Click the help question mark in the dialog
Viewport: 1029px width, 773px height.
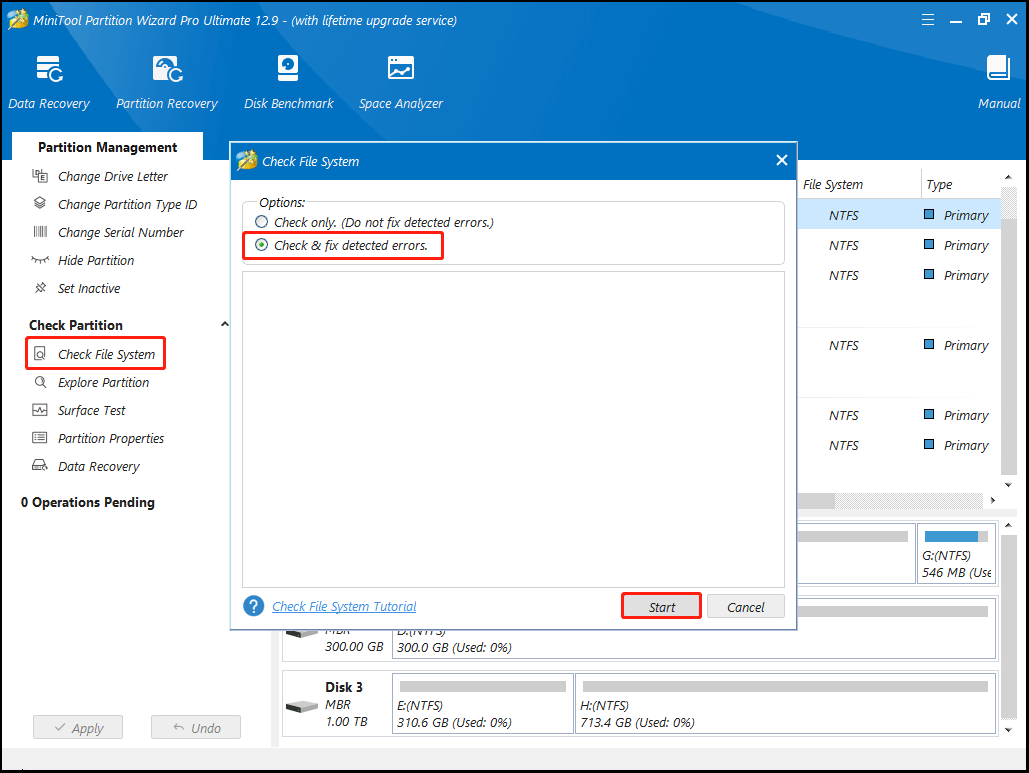[x=253, y=606]
